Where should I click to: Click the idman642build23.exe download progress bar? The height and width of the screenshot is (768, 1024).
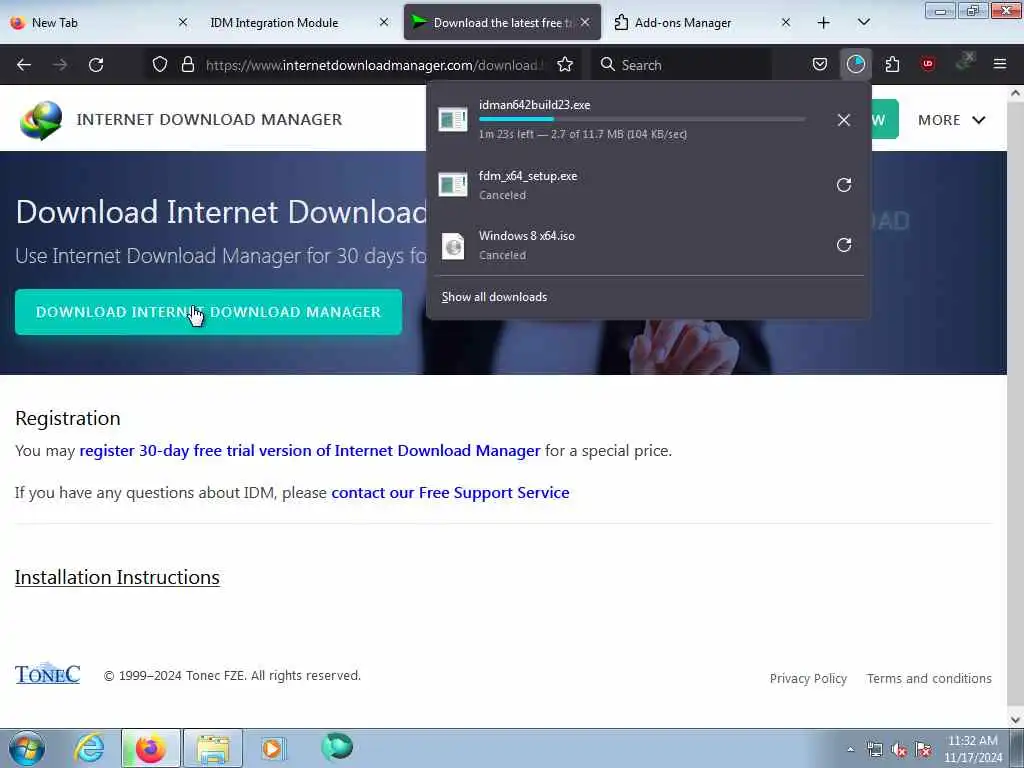point(642,119)
